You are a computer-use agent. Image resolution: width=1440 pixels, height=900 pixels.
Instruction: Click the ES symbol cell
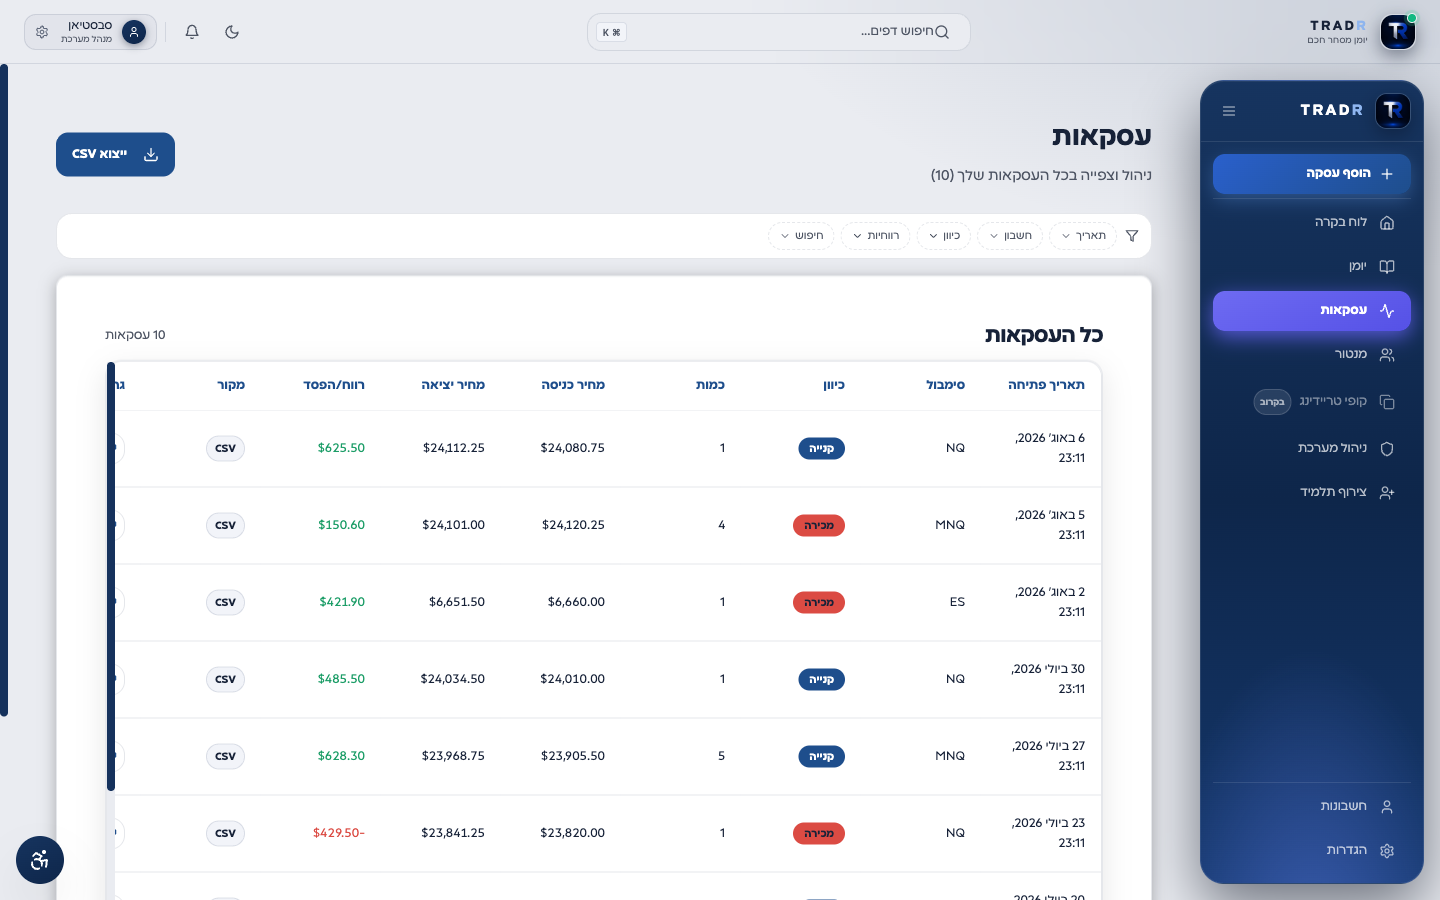(x=957, y=602)
